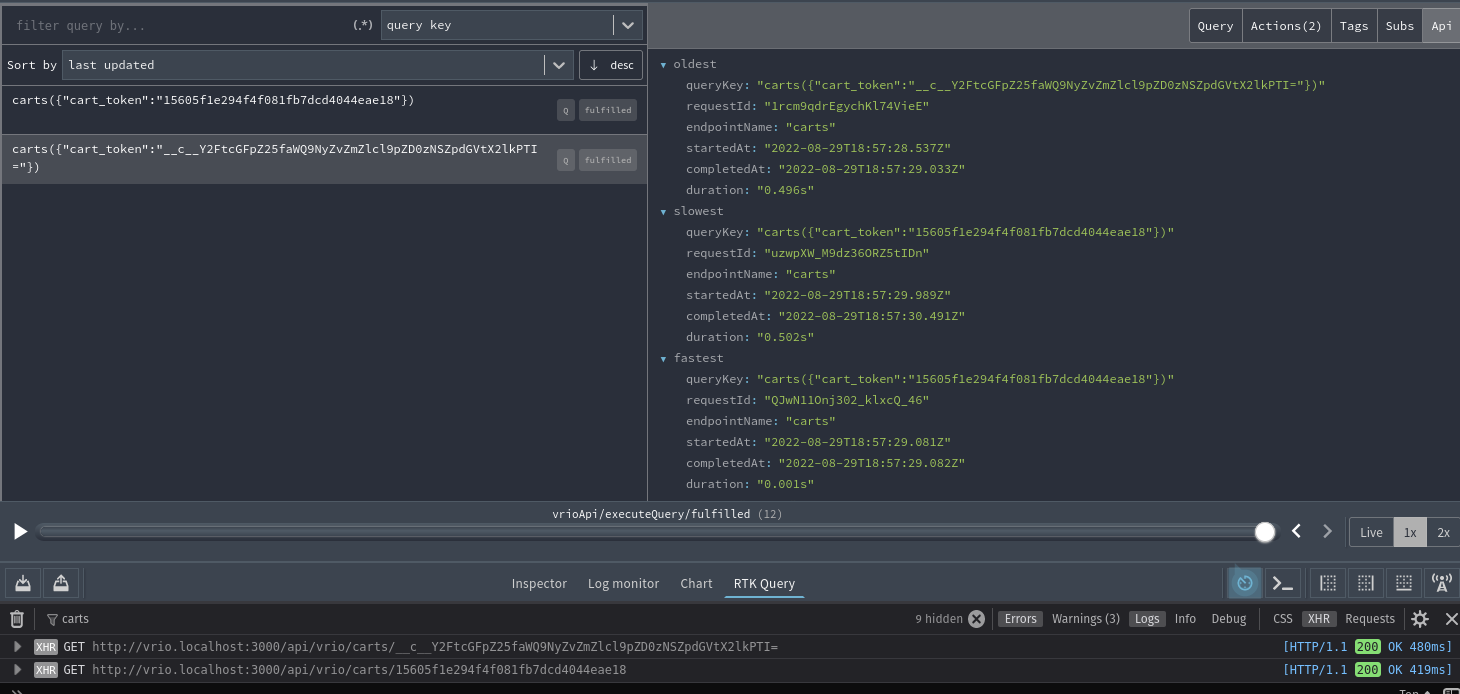The height and width of the screenshot is (694, 1460).
Task: Click the fastest requestId value QJwN11Onj302_klxcQ_46
Action: (846, 400)
